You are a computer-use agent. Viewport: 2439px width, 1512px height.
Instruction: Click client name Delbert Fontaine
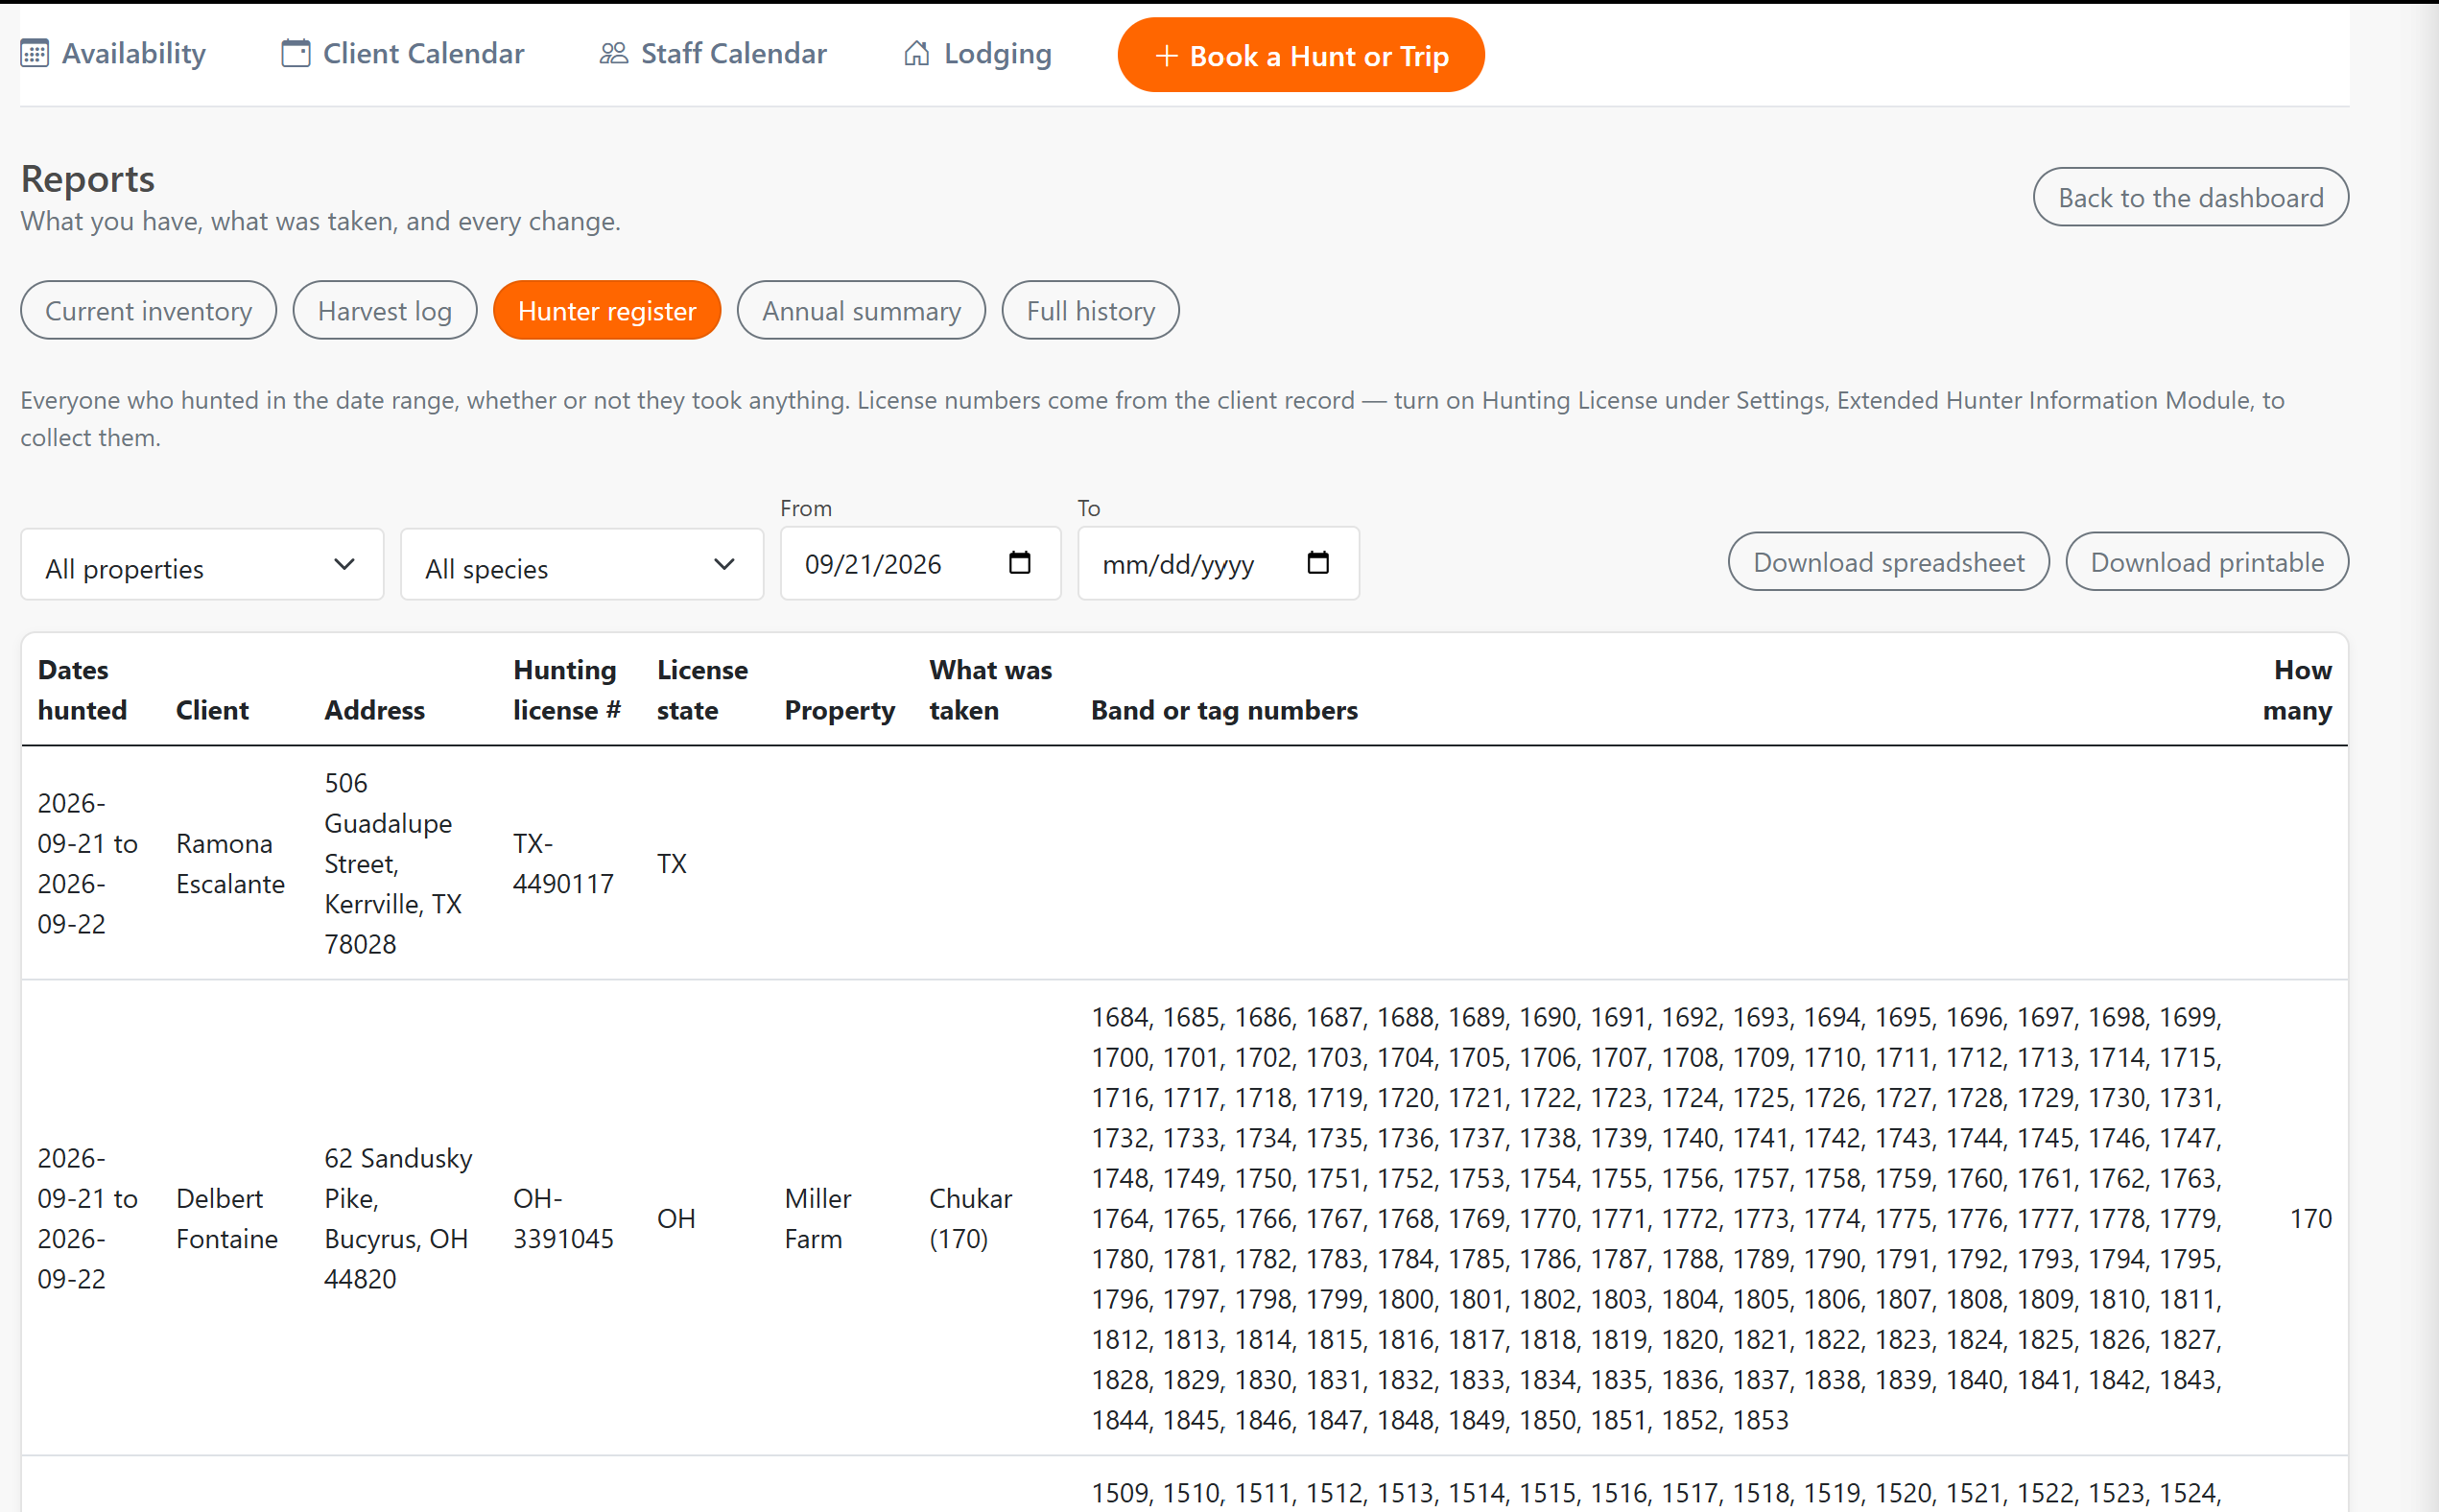pos(227,1219)
